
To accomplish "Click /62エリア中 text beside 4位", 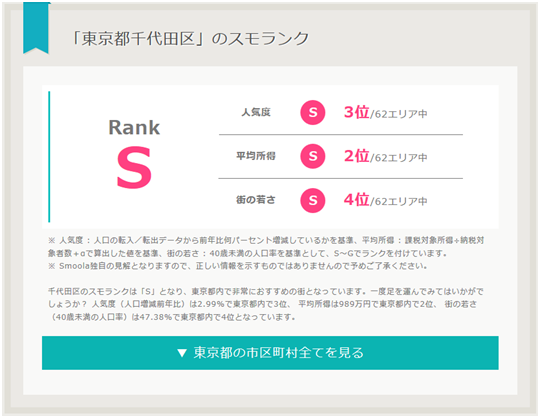I will [398, 201].
